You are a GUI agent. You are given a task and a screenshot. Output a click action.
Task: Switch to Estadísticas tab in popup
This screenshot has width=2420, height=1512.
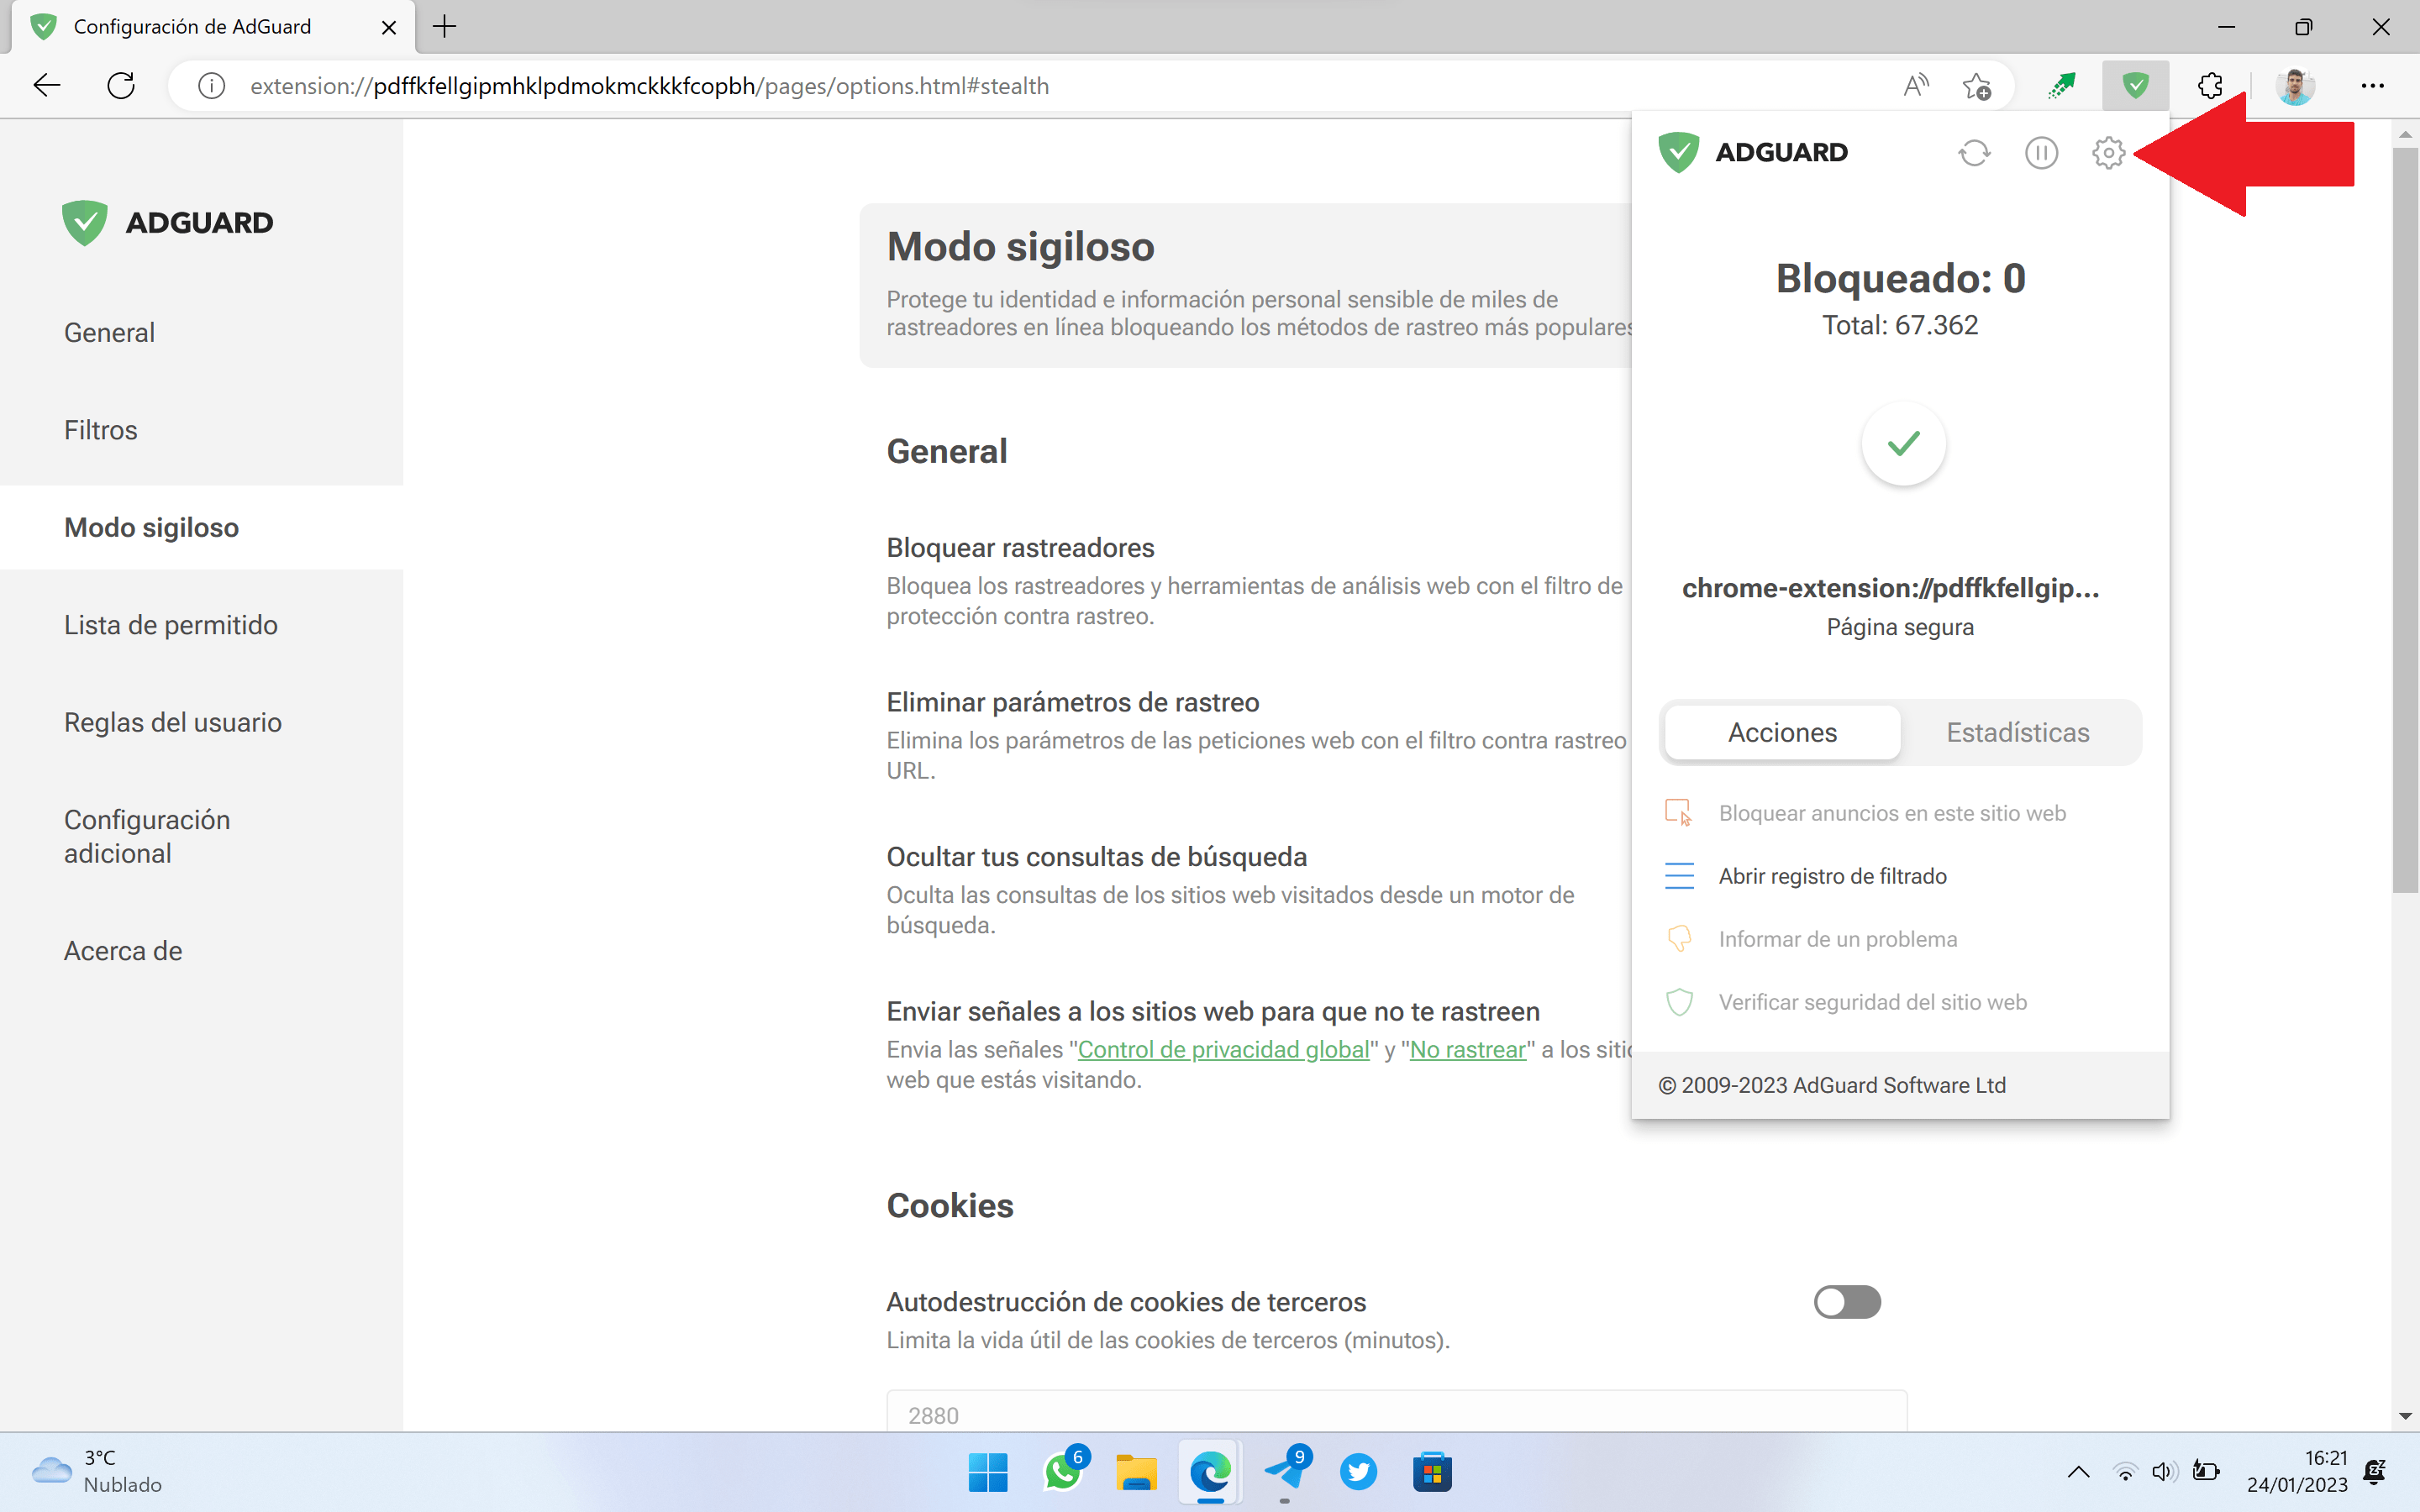pyautogui.click(x=2018, y=733)
